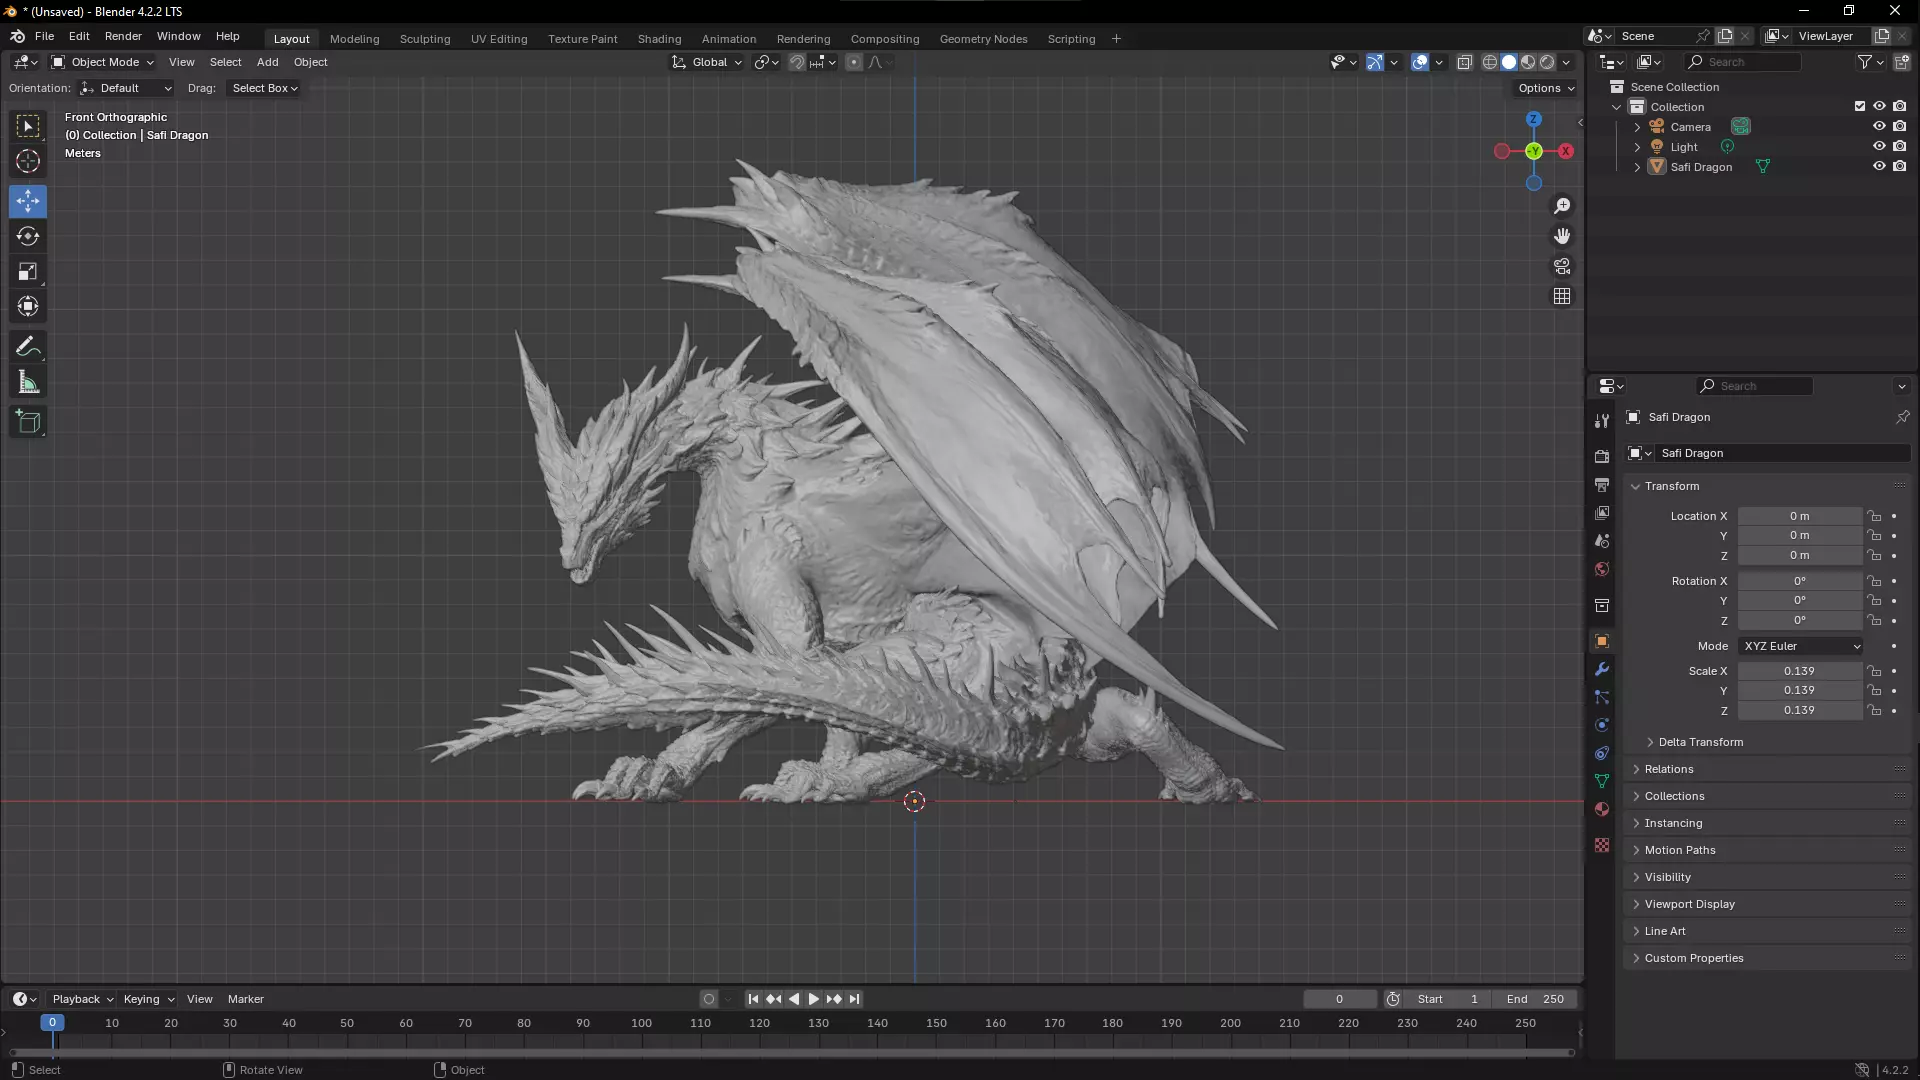Open the Render properties tab
The width and height of the screenshot is (1920, 1080).
(1602, 456)
